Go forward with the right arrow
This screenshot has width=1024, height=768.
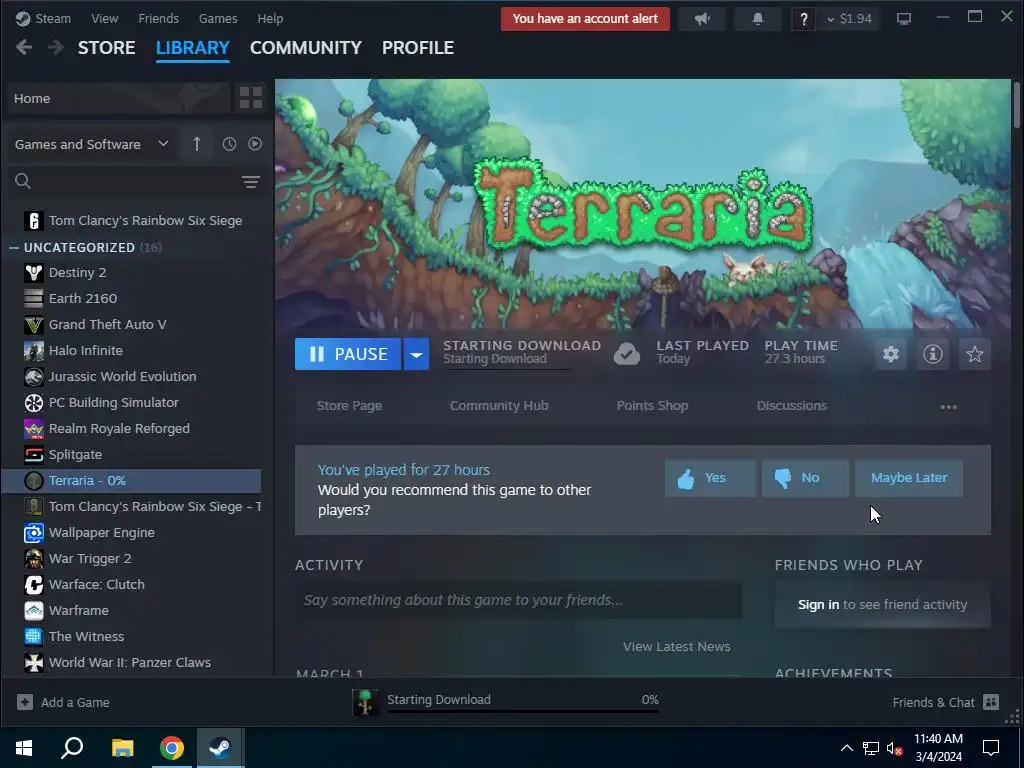(x=56, y=48)
